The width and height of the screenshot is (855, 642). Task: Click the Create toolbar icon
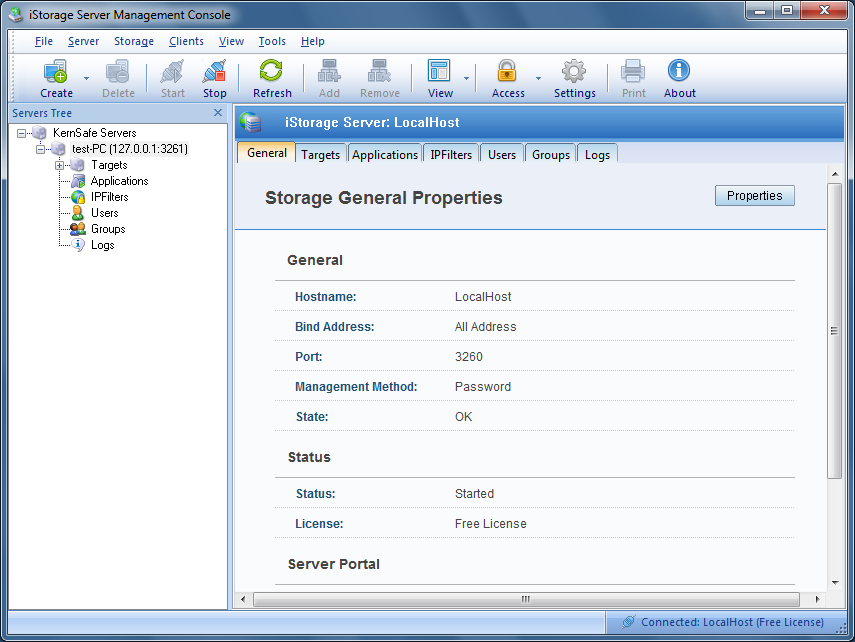coord(56,71)
